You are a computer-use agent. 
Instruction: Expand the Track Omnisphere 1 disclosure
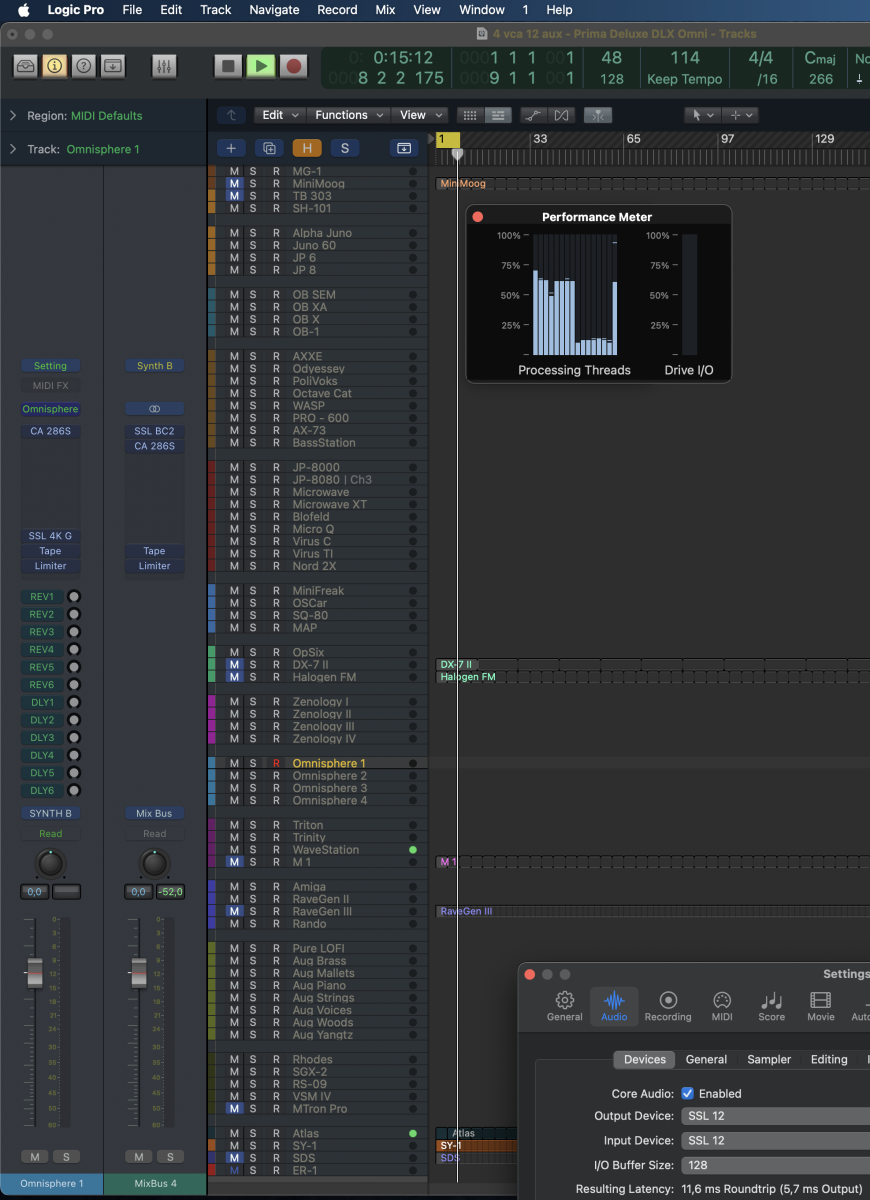13,149
